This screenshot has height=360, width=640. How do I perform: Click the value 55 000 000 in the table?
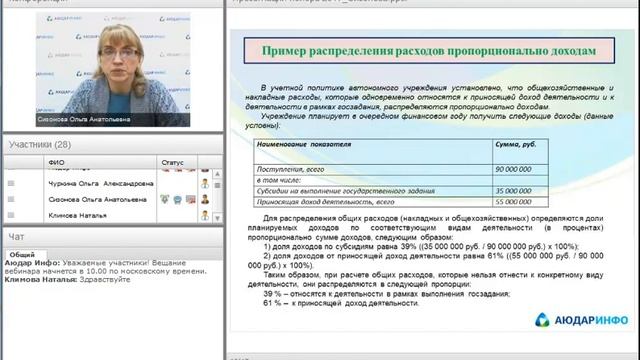click(513, 202)
